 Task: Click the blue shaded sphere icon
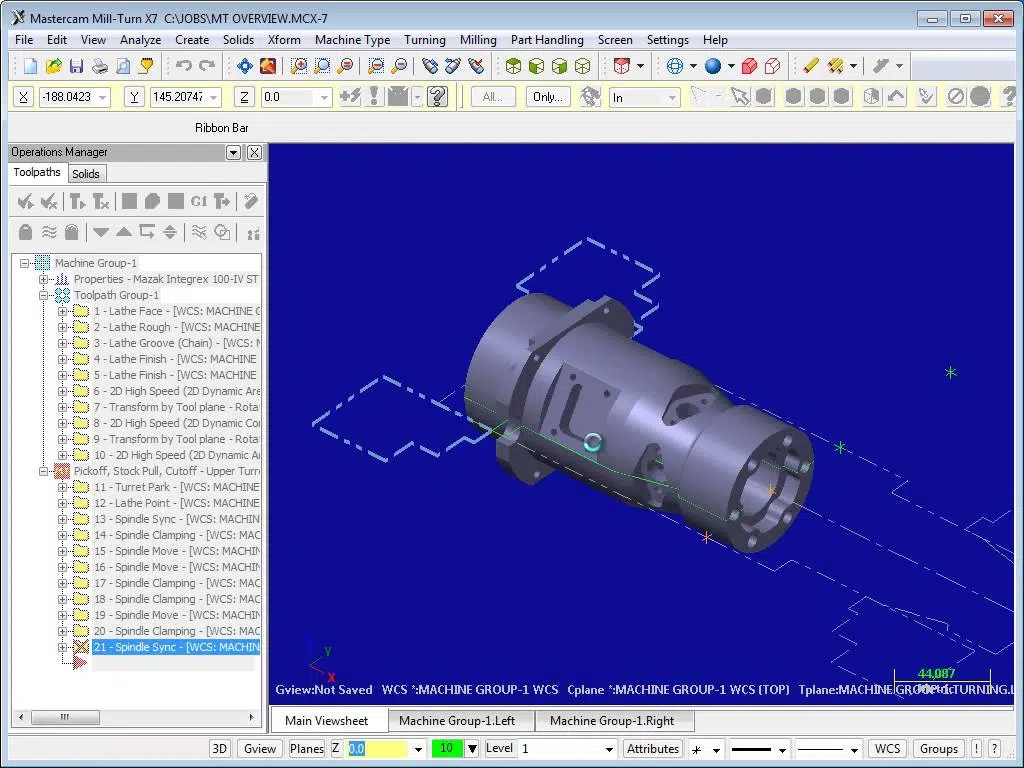coord(713,66)
